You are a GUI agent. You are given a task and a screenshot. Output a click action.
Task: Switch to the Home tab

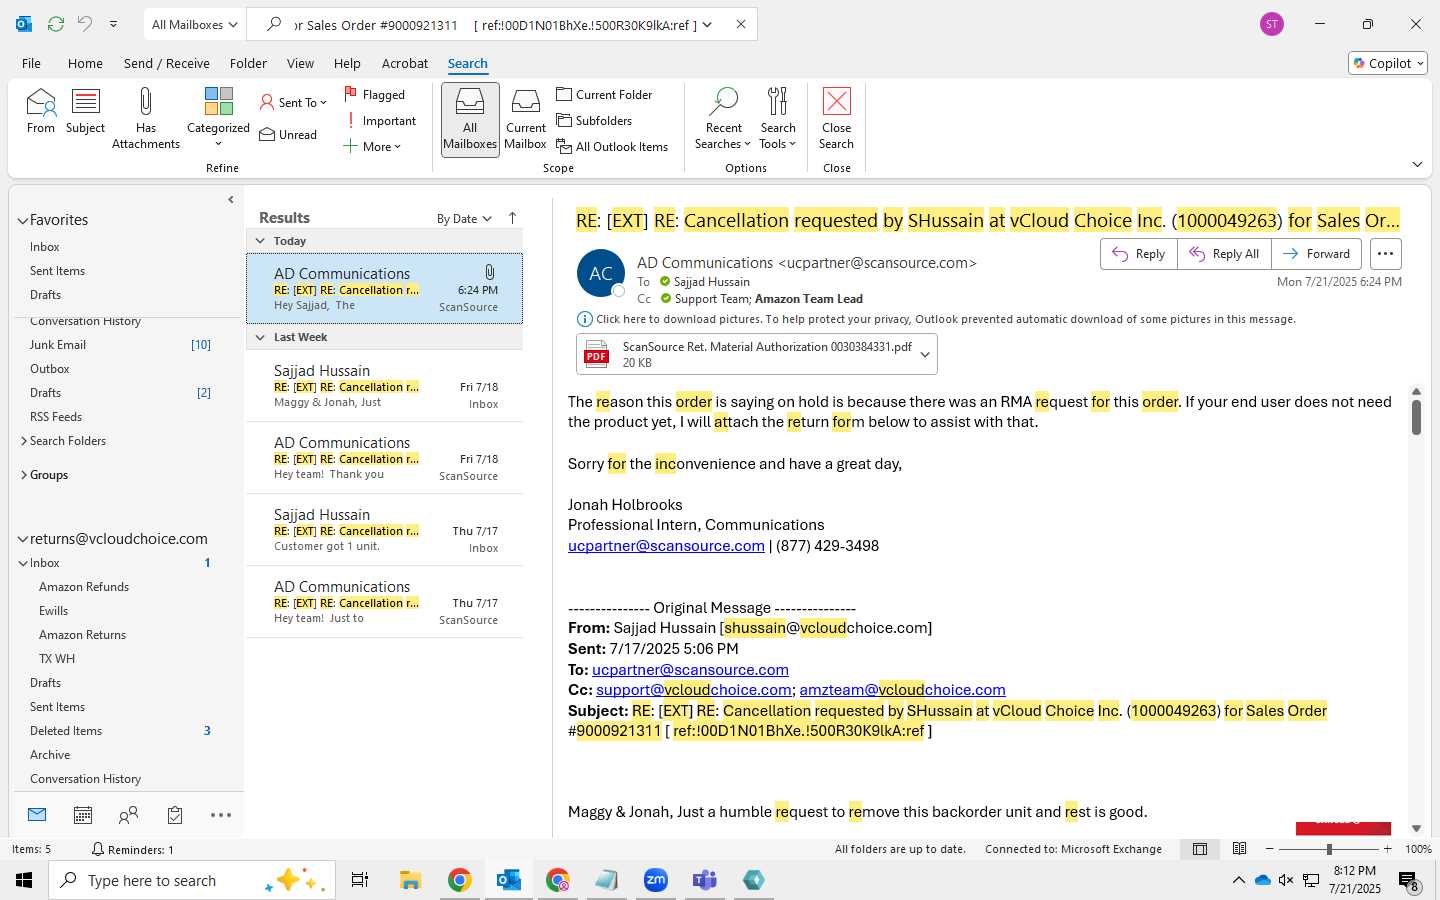pos(85,63)
